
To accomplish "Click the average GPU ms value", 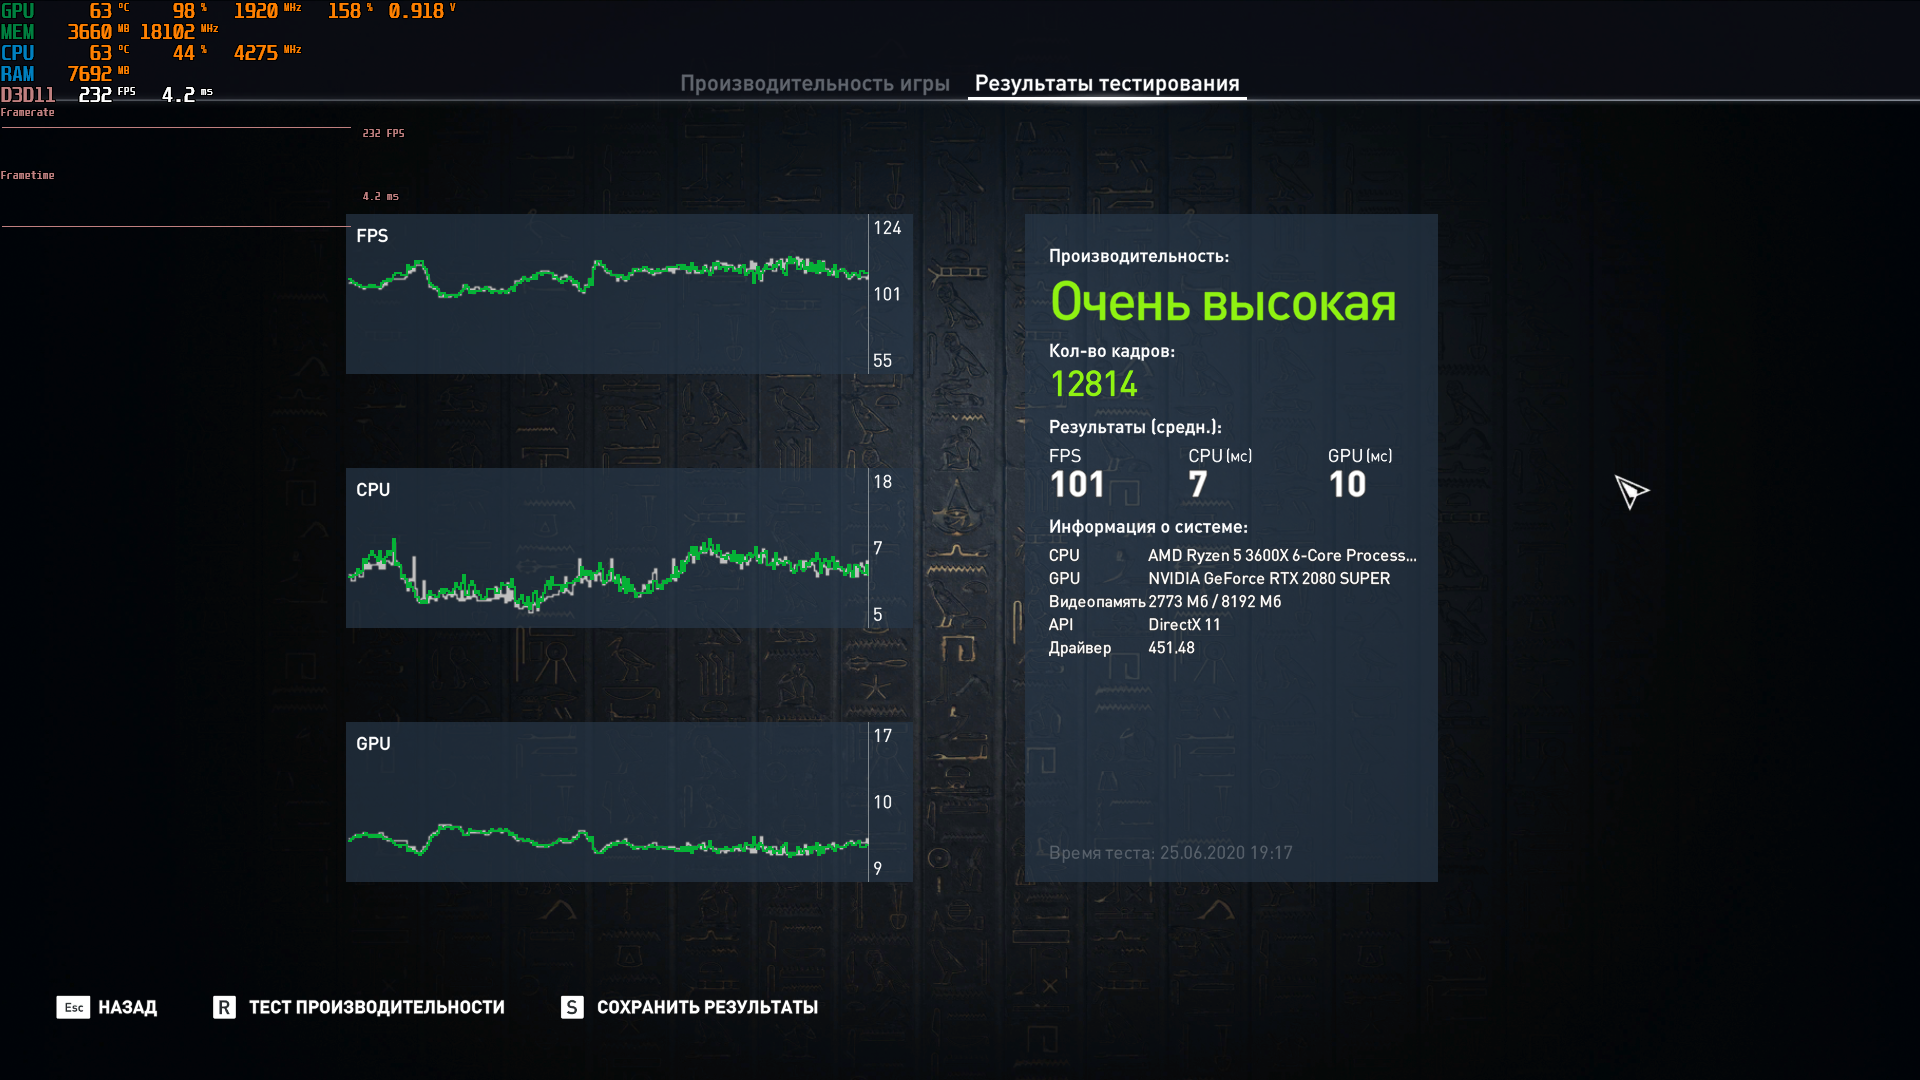I will pyautogui.click(x=1346, y=485).
